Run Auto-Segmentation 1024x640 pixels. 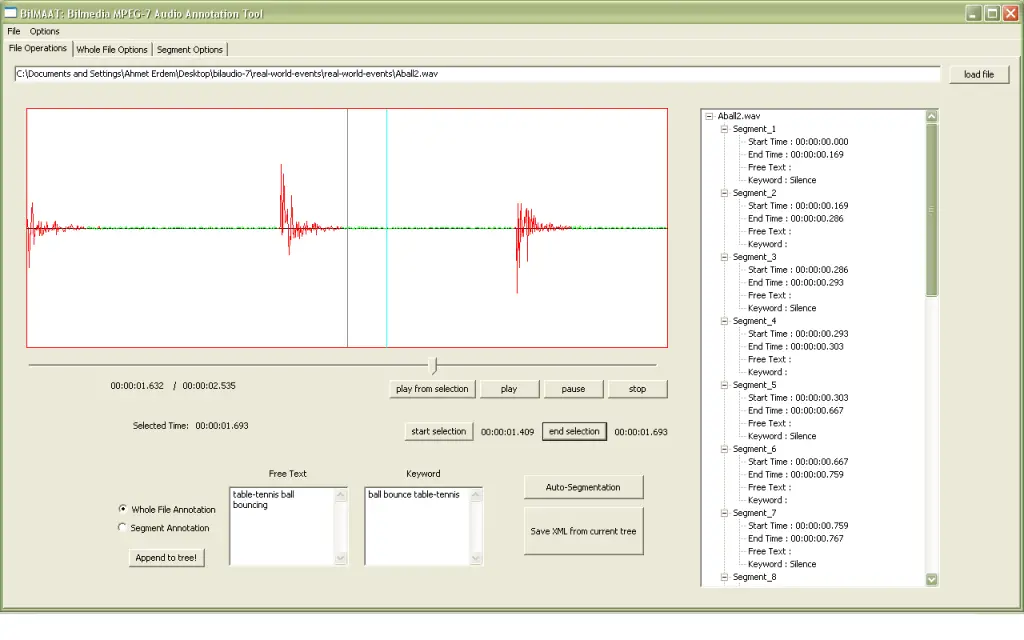point(583,487)
